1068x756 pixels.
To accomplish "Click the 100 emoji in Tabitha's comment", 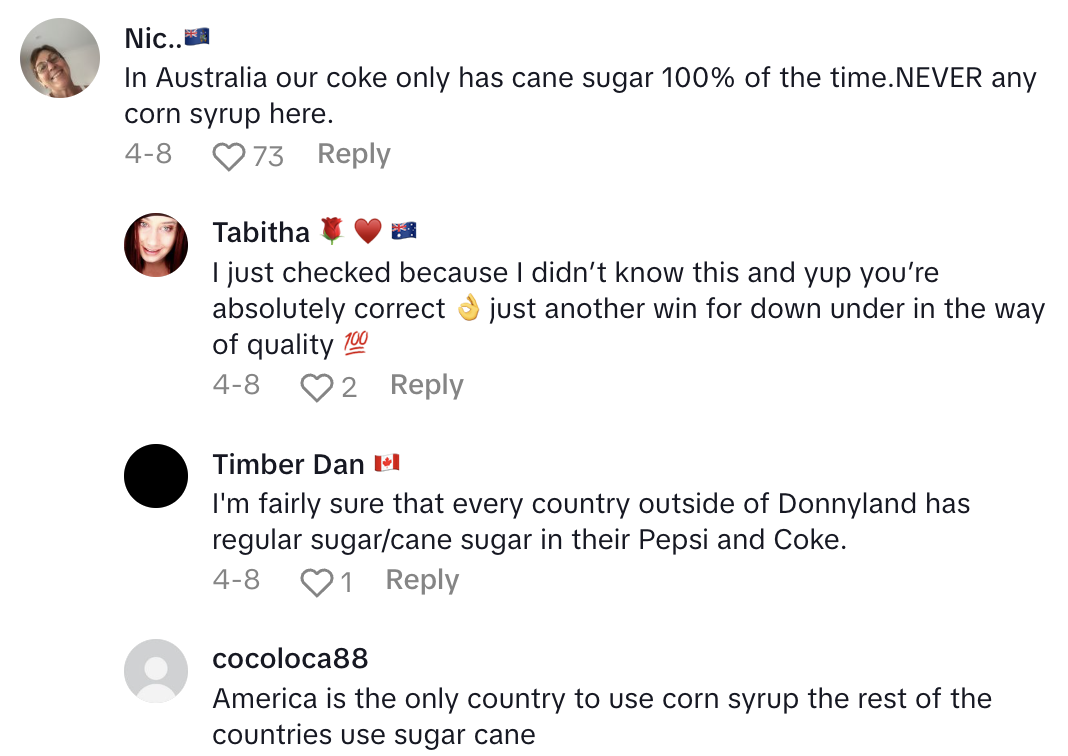I will point(355,344).
